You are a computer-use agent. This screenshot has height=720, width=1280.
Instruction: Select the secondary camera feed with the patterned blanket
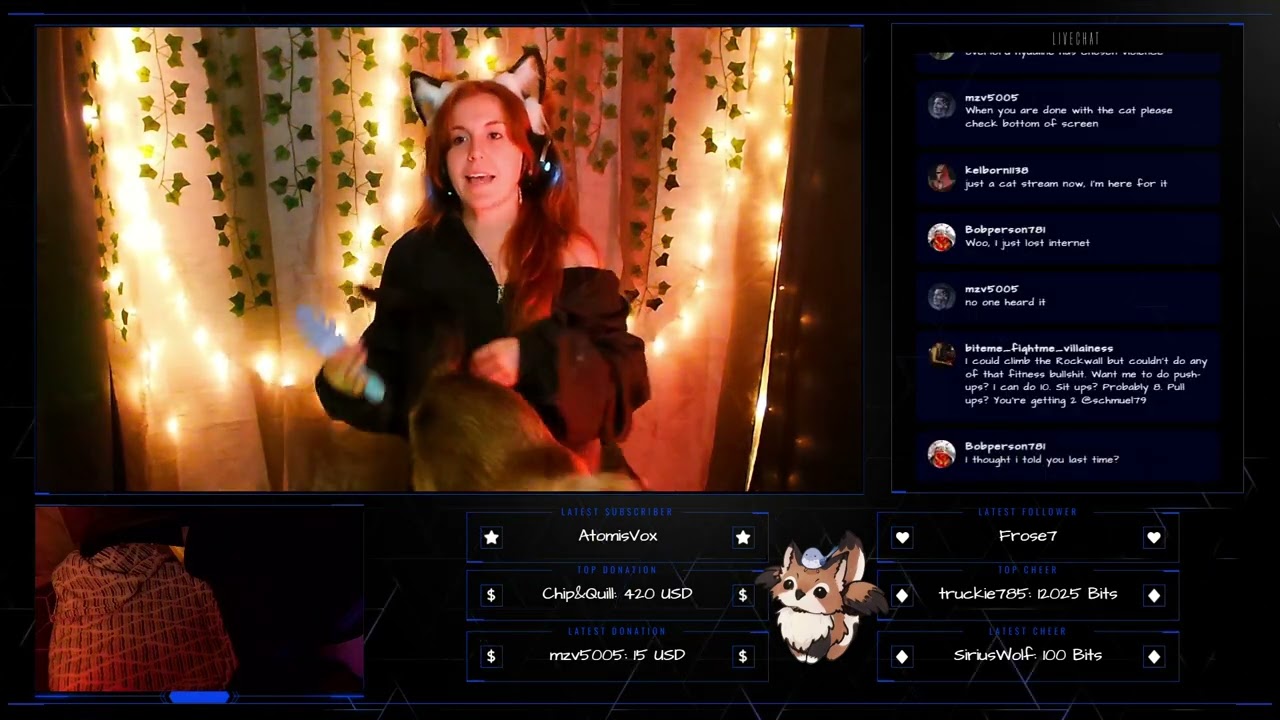click(199, 599)
